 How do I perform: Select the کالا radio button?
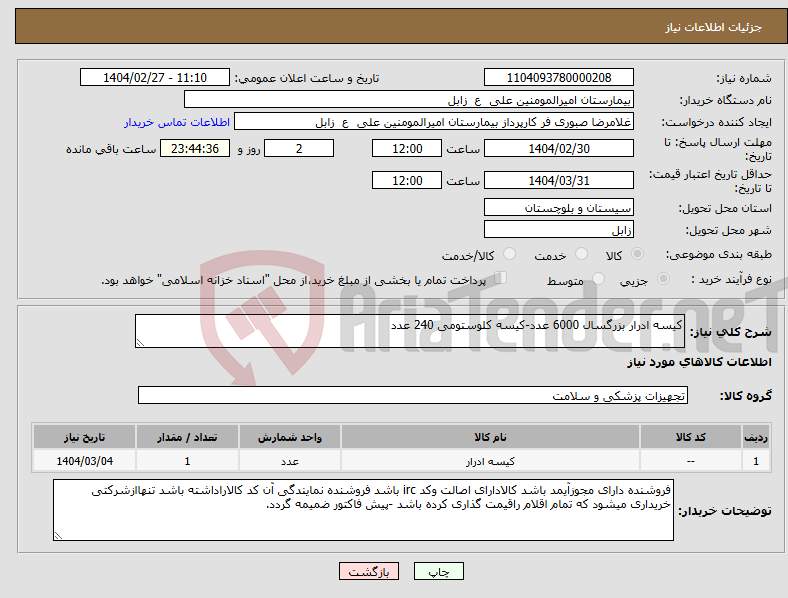(x=637, y=254)
